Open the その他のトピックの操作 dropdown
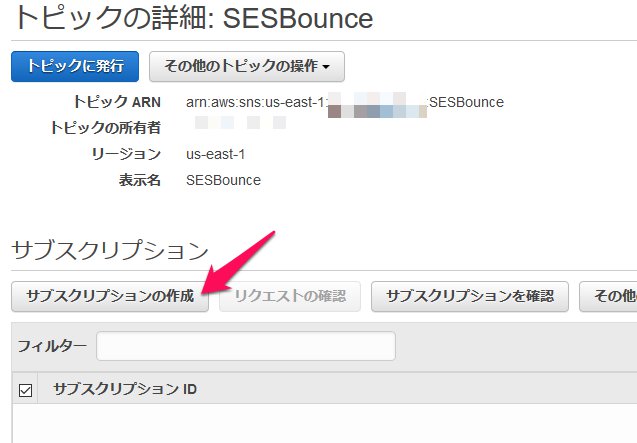The width and height of the screenshot is (637, 443). 246,66
